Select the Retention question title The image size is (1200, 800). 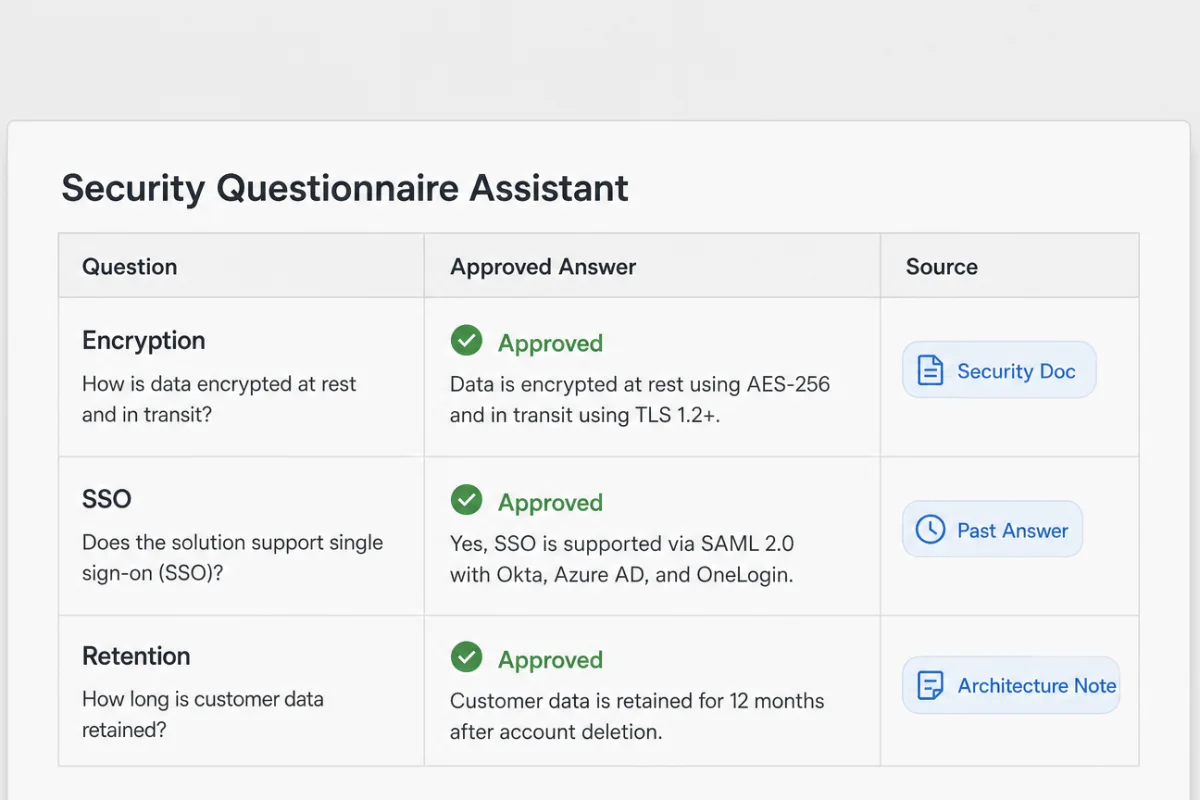(136, 656)
